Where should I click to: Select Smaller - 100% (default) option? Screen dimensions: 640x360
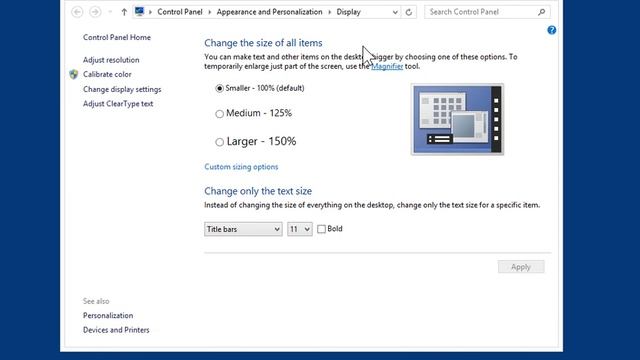pyautogui.click(x=220, y=88)
